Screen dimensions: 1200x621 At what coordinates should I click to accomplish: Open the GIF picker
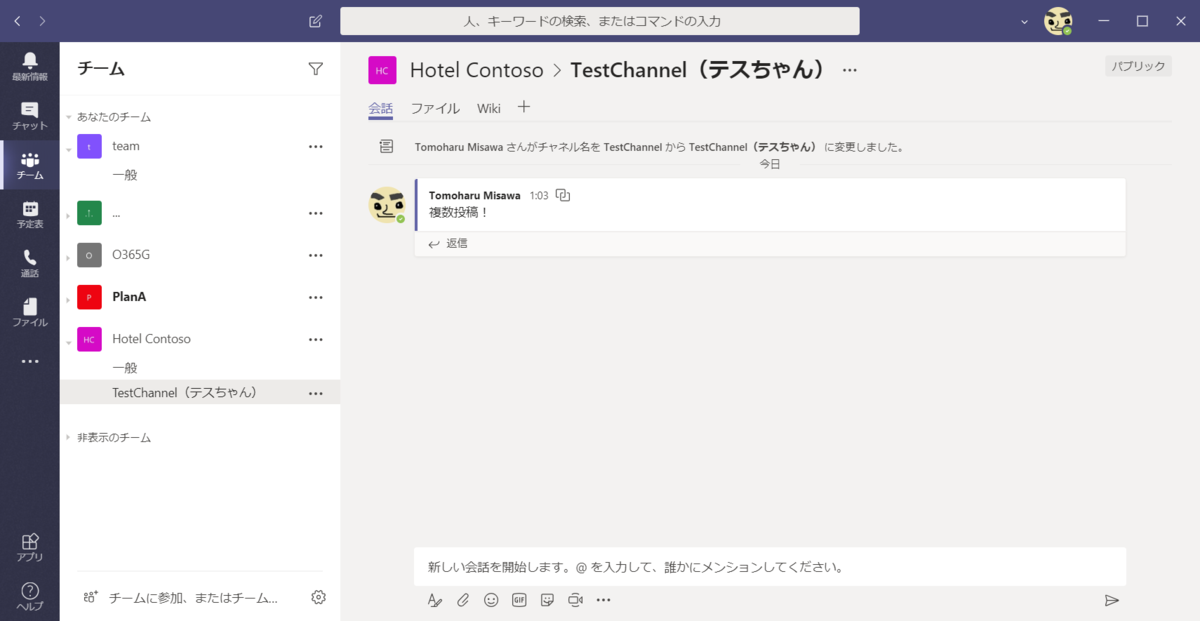tap(518, 600)
